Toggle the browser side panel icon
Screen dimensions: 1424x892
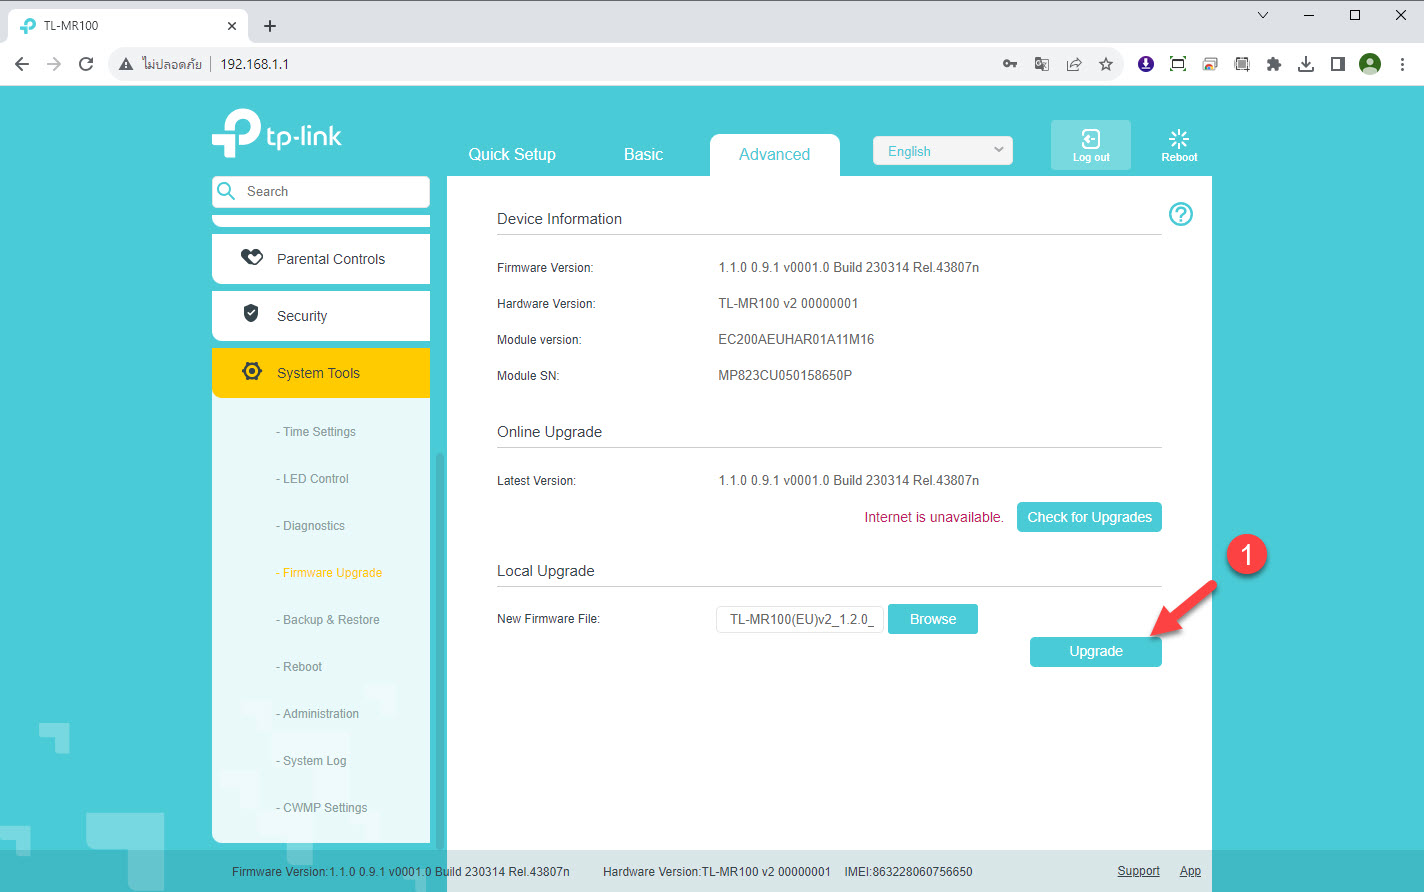tap(1338, 64)
